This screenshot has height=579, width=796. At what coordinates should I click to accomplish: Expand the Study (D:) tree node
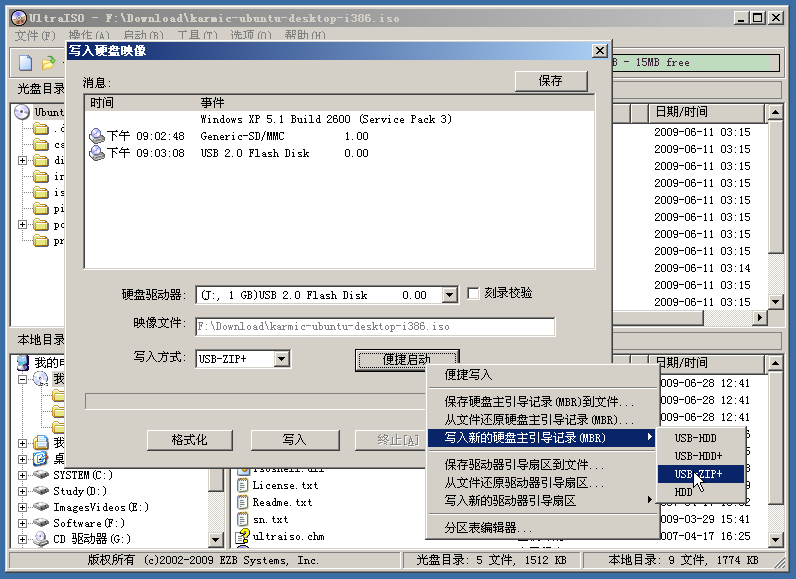pos(22,491)
